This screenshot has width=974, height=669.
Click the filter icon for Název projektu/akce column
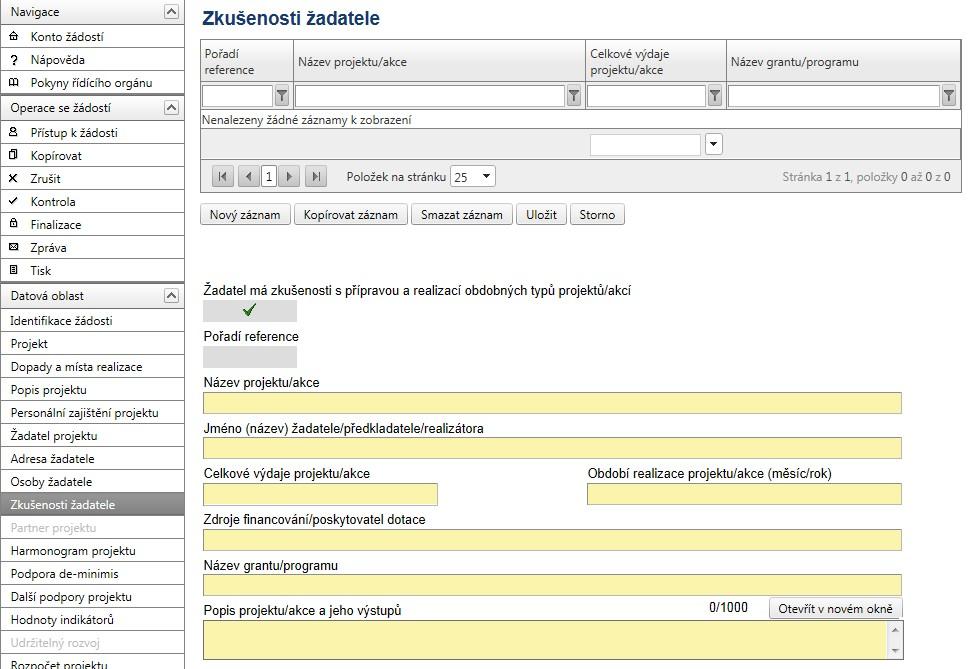point(574,96)
